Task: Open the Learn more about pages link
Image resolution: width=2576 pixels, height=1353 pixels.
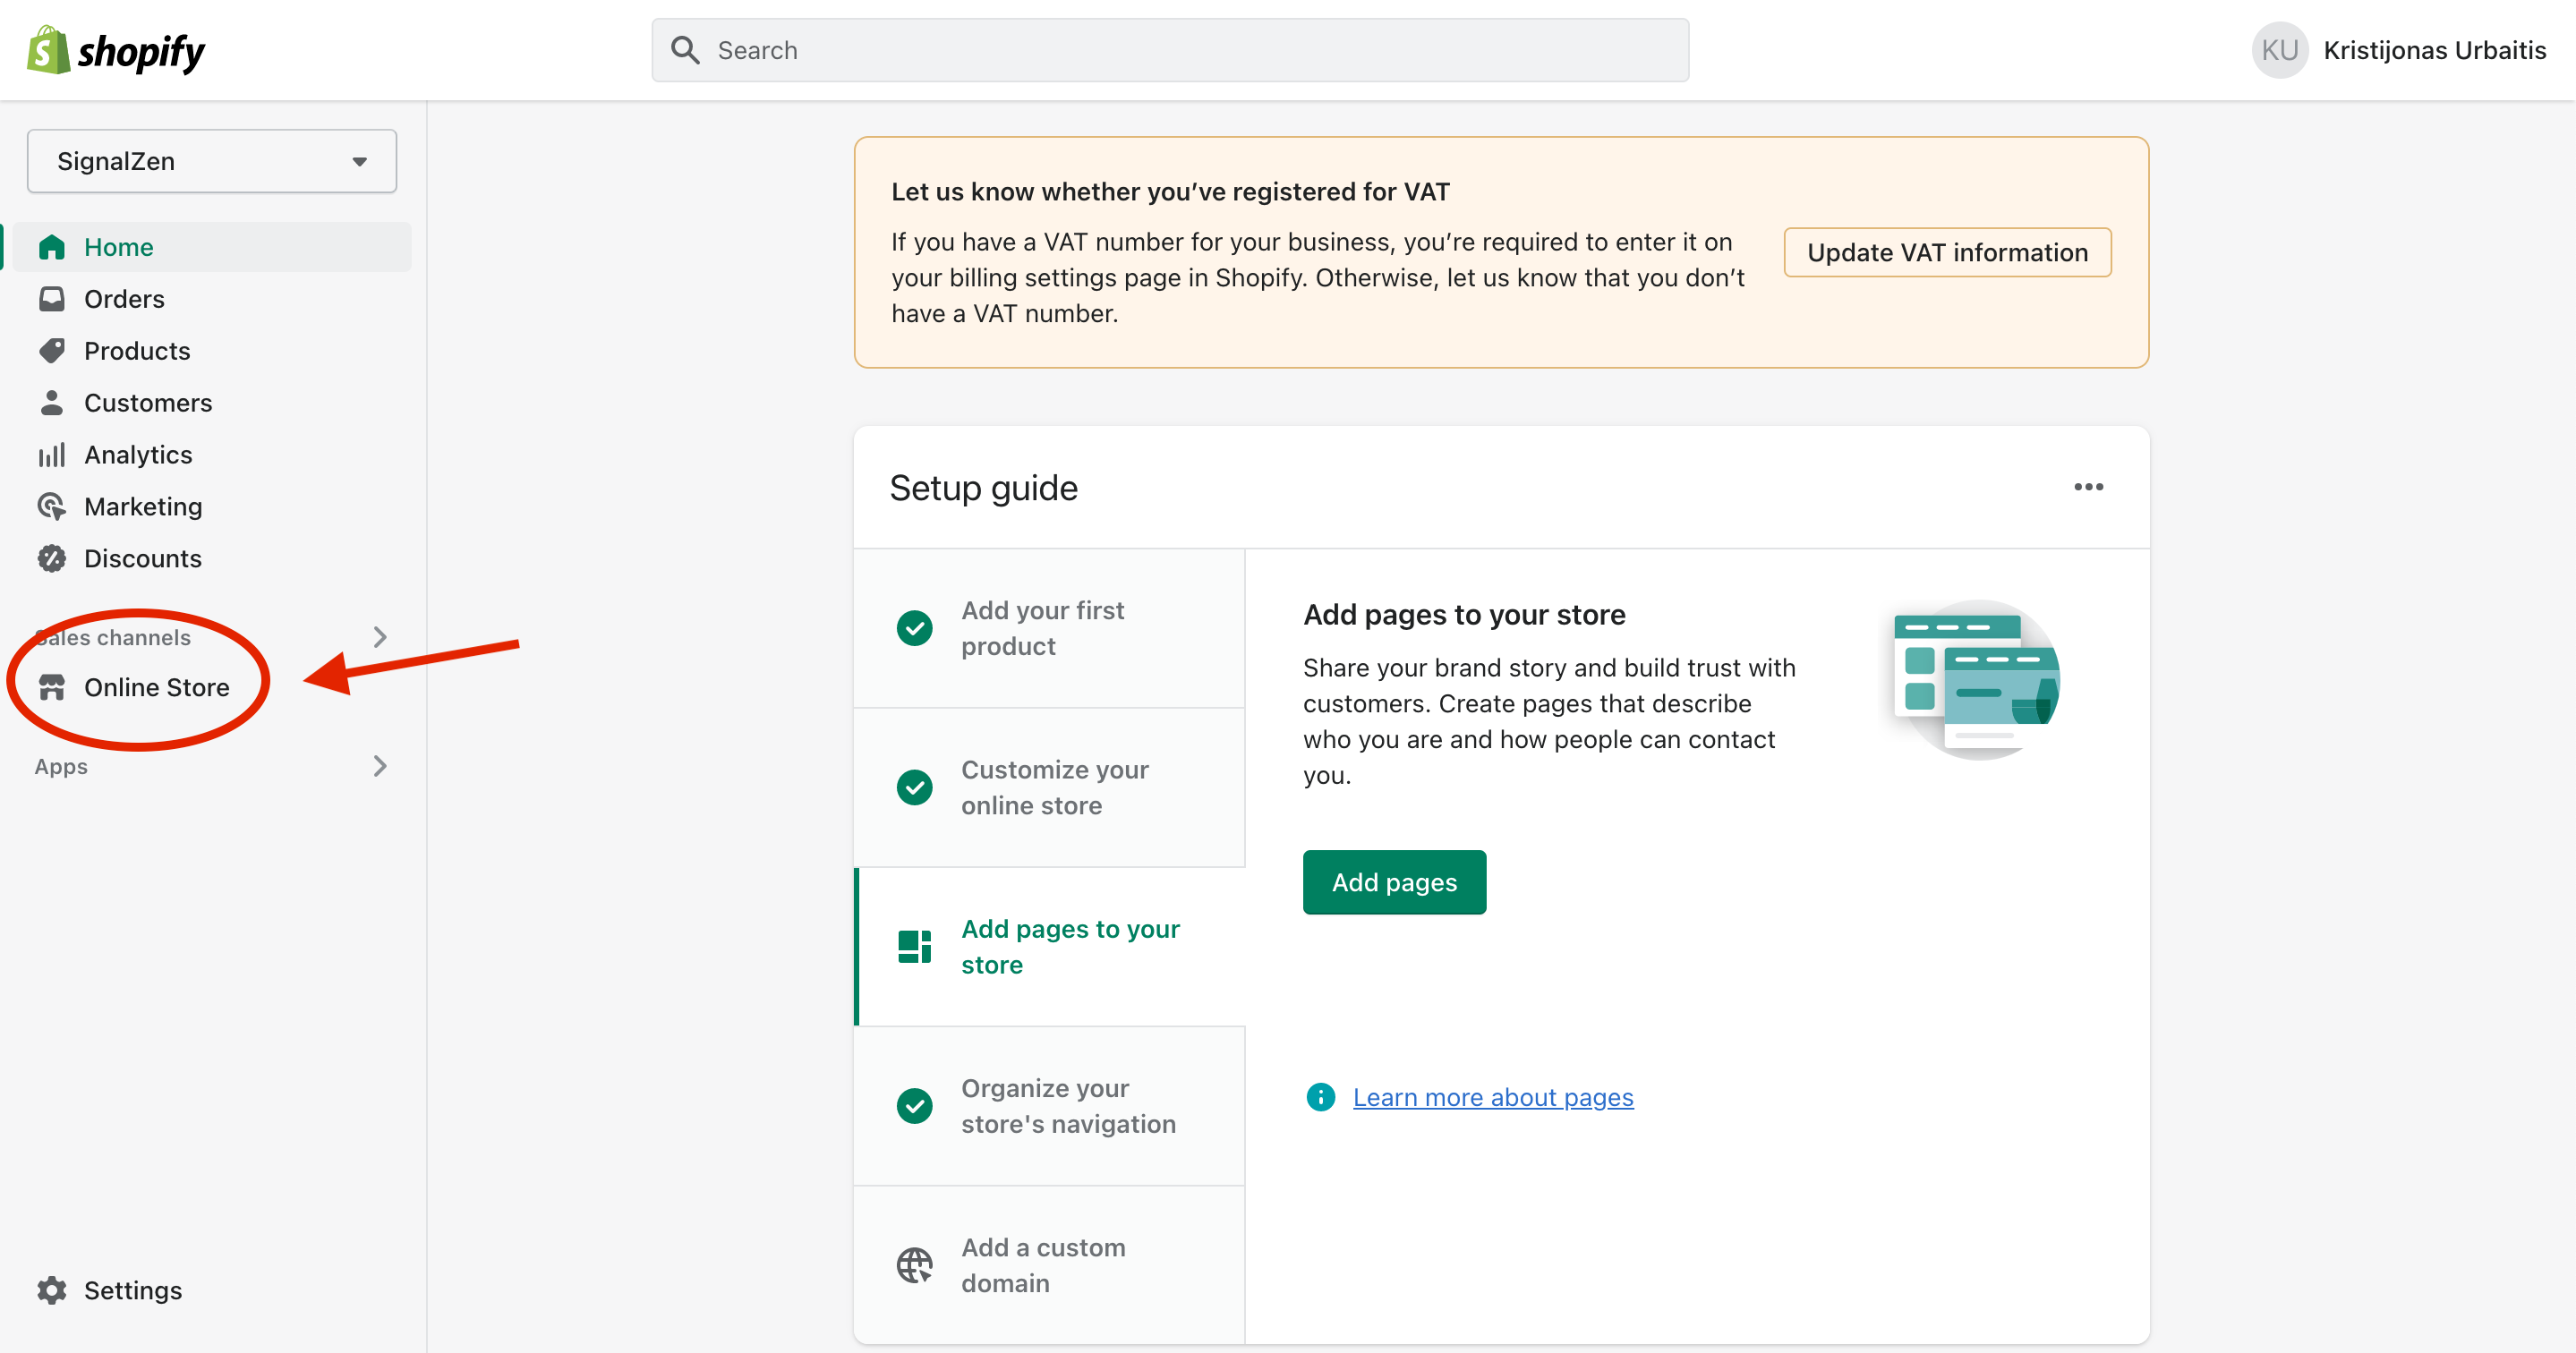Action: (x=1492, y=1097)
